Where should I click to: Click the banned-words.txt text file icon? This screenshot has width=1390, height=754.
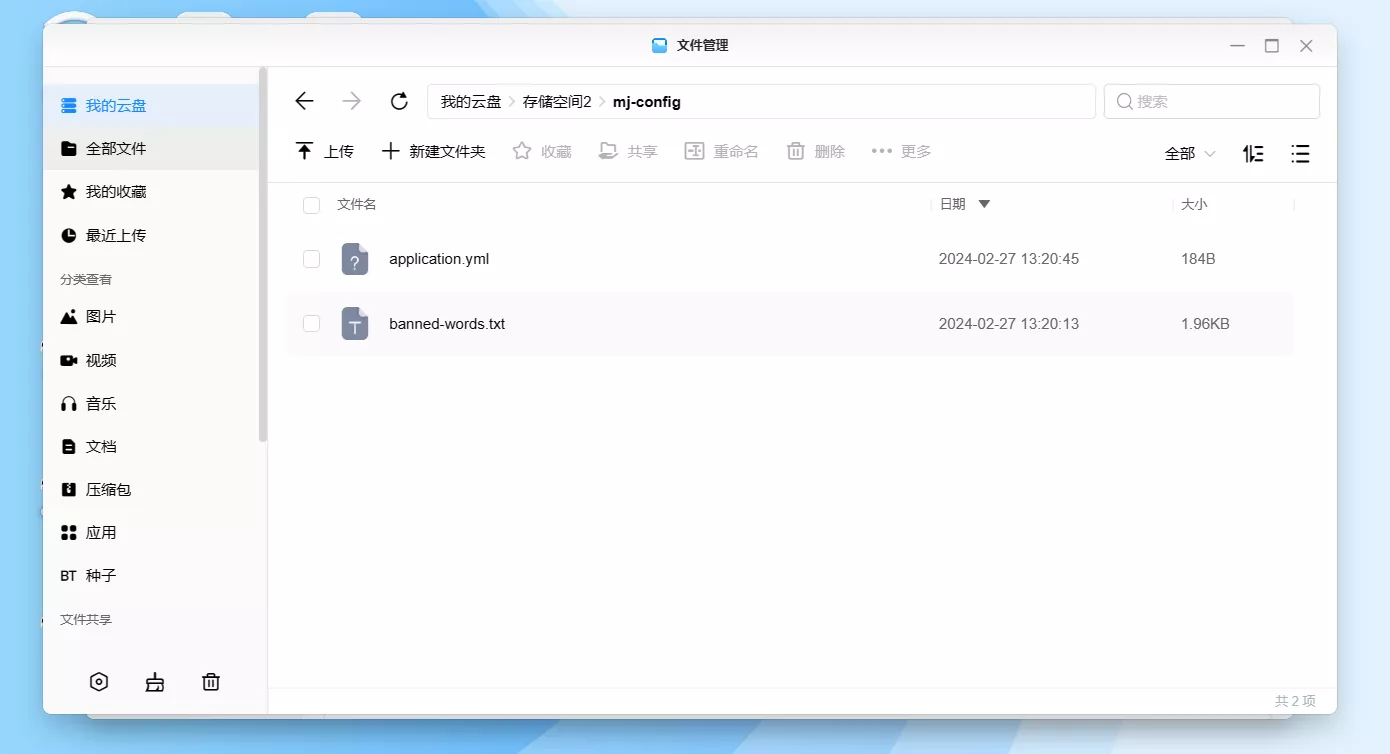pyautogui.click(x=355, y=324)
